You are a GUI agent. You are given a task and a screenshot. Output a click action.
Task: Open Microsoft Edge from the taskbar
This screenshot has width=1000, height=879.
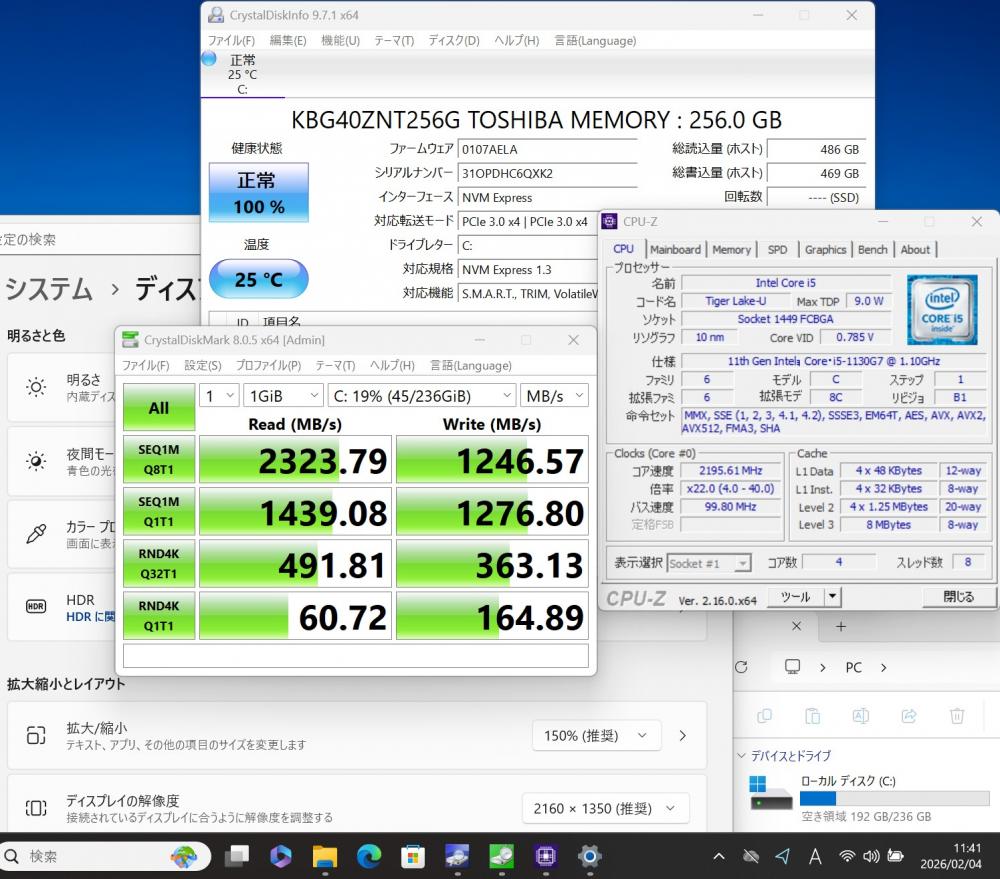pyautogui.click(x=369, y=856)
